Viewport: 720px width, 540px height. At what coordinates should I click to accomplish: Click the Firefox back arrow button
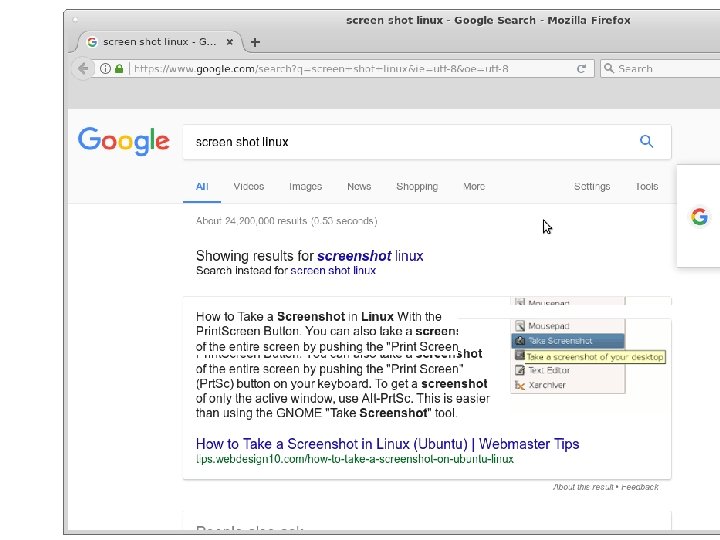[83, 68]
